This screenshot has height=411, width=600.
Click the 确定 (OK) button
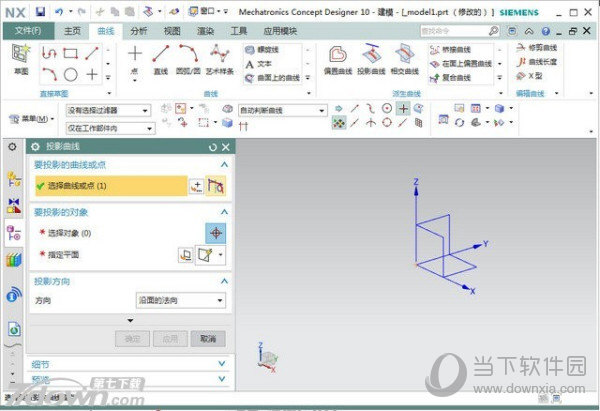(132, 338)
